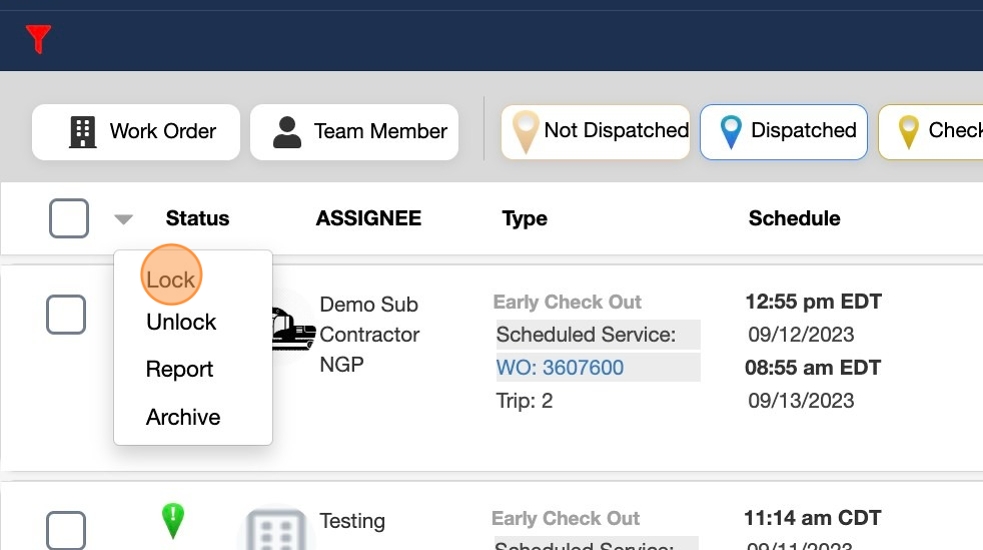Screen dimensions: 983x550
Task: Check the Demo Sub Contractor row checkbox
Action: 66,315
